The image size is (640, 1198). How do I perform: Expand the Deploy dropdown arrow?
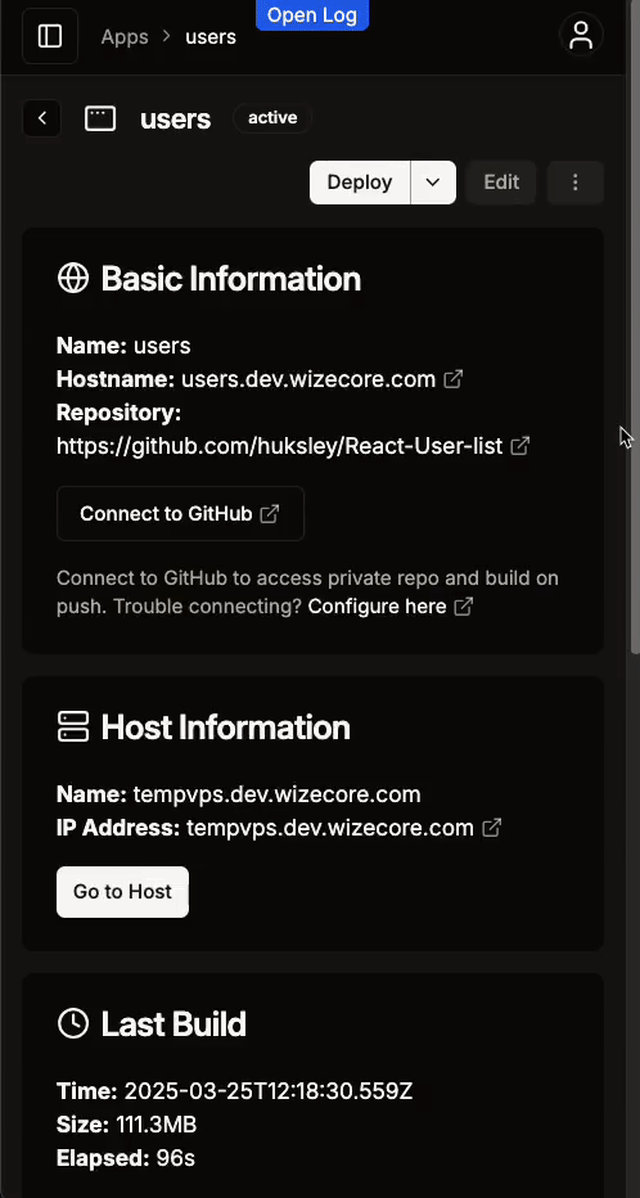(x=433, y=182)
